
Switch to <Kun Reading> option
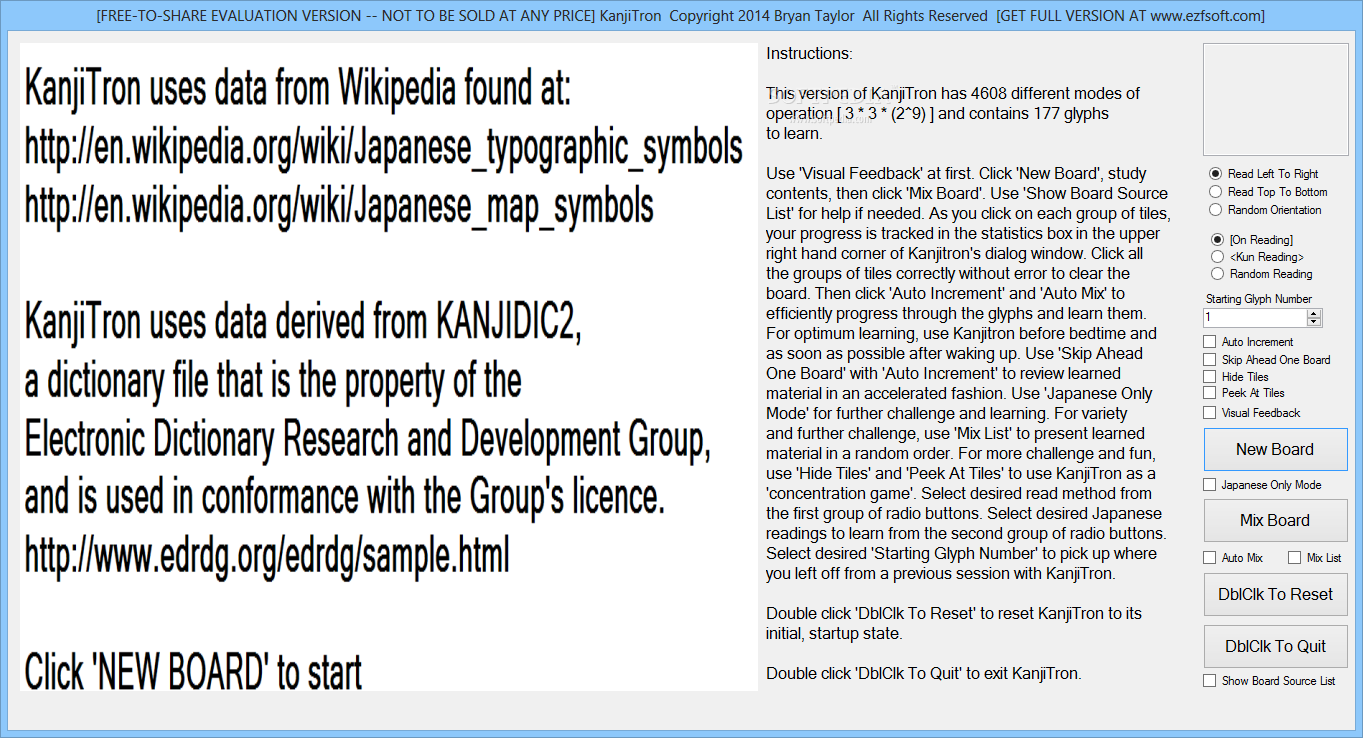point(1257,257)
